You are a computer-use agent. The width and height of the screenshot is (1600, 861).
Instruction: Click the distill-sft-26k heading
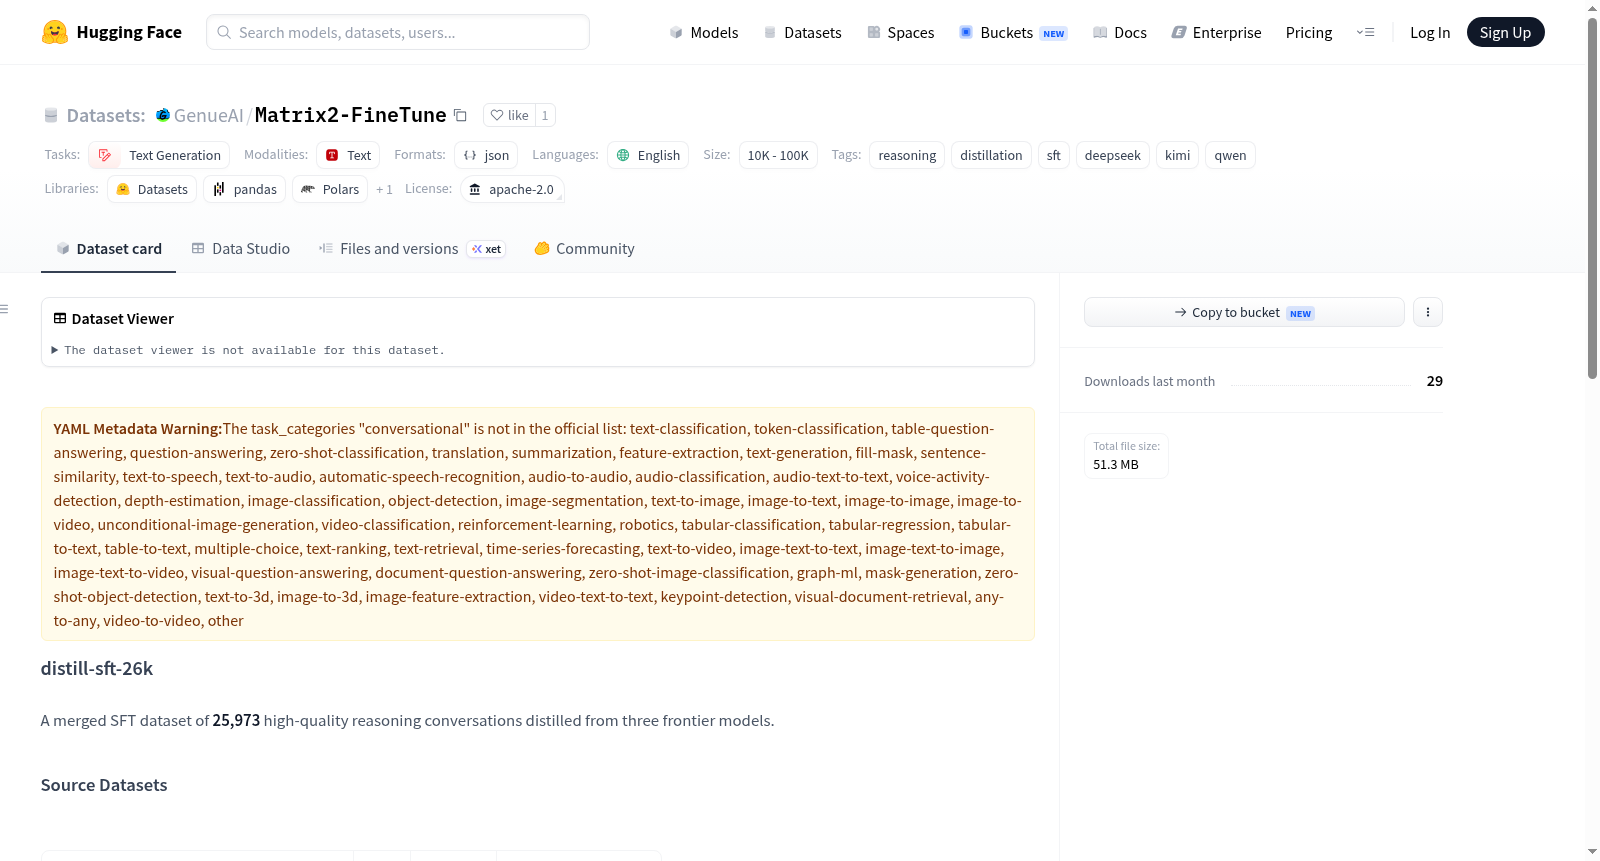click(97, 669)
